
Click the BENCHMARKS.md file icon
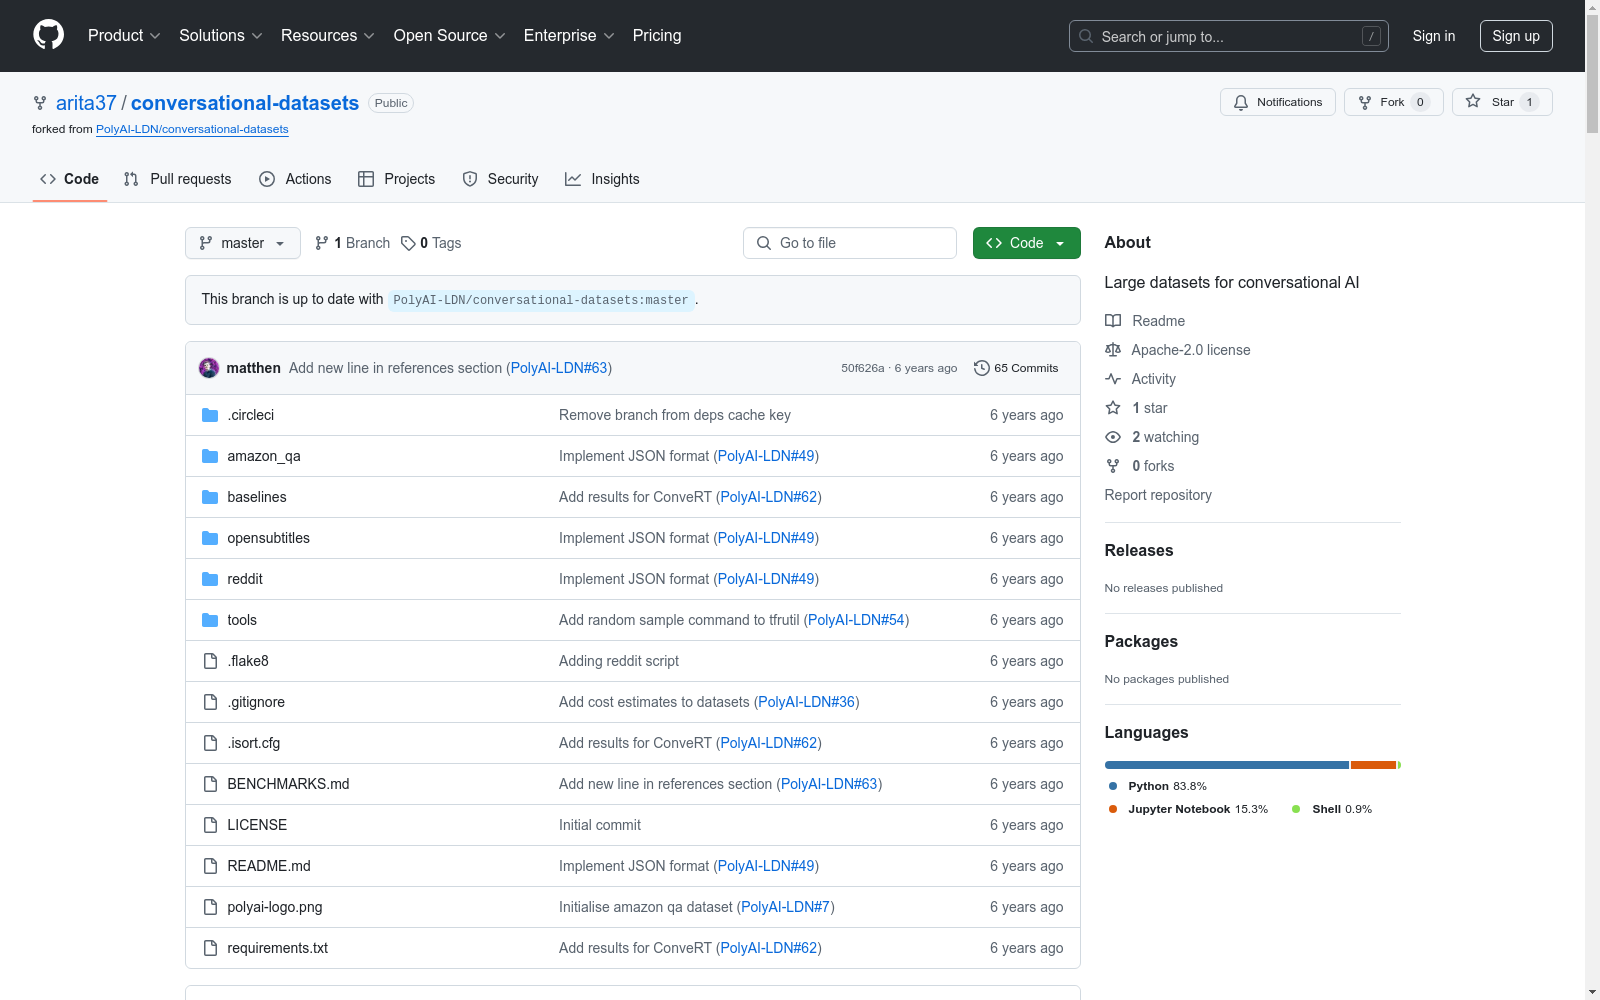coord(210,784)
